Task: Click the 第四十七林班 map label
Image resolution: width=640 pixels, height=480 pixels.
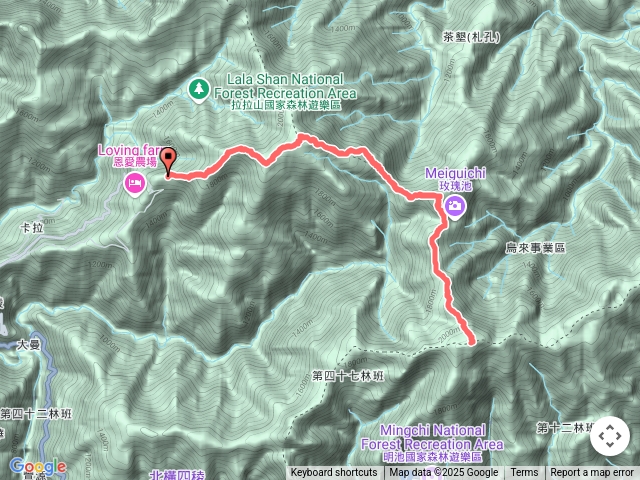Action: click(348, 376)
